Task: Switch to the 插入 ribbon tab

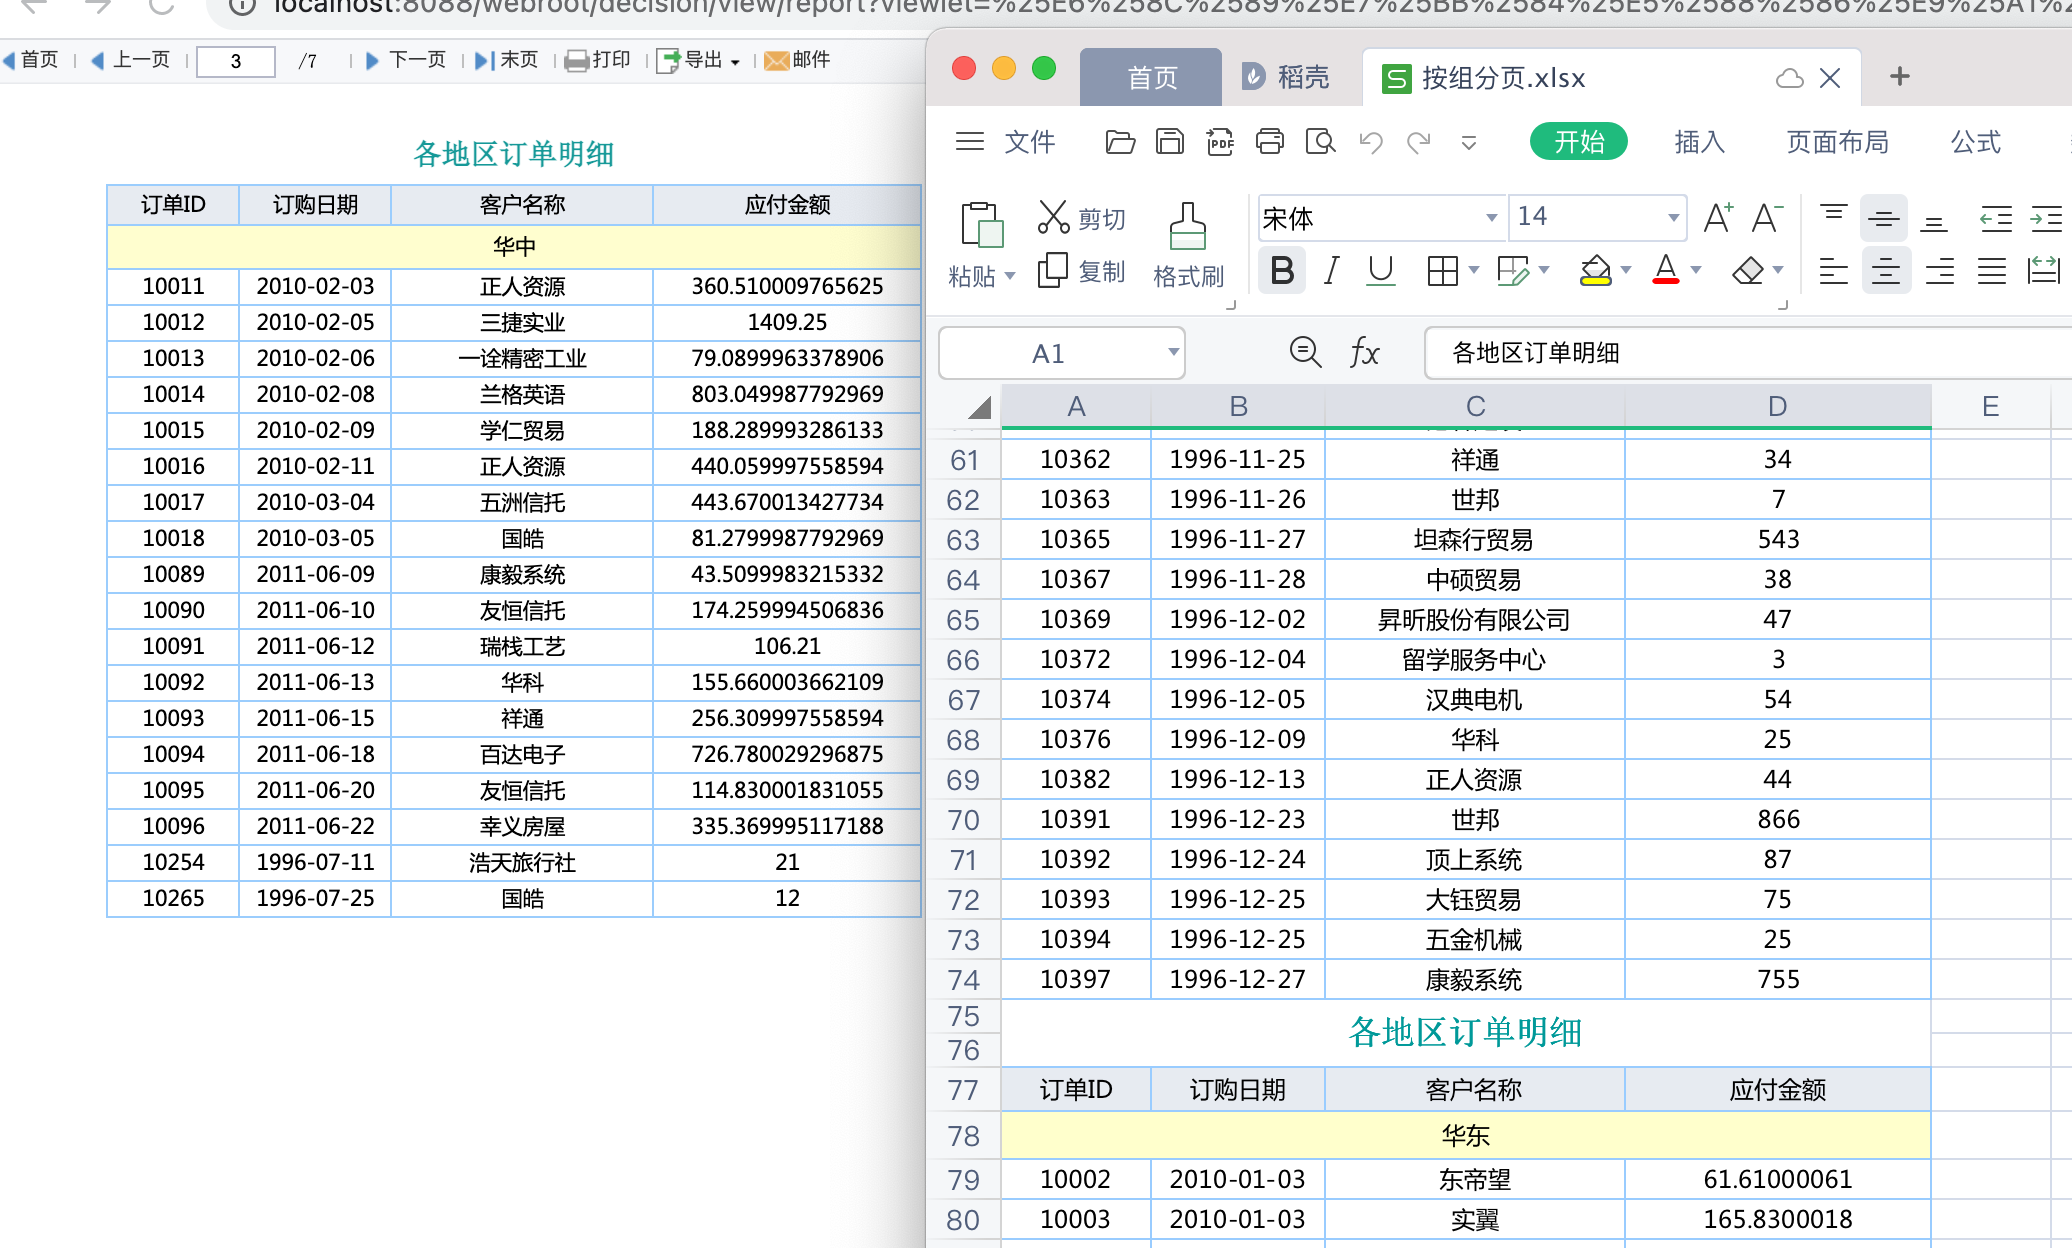Action: [1699, 142]
